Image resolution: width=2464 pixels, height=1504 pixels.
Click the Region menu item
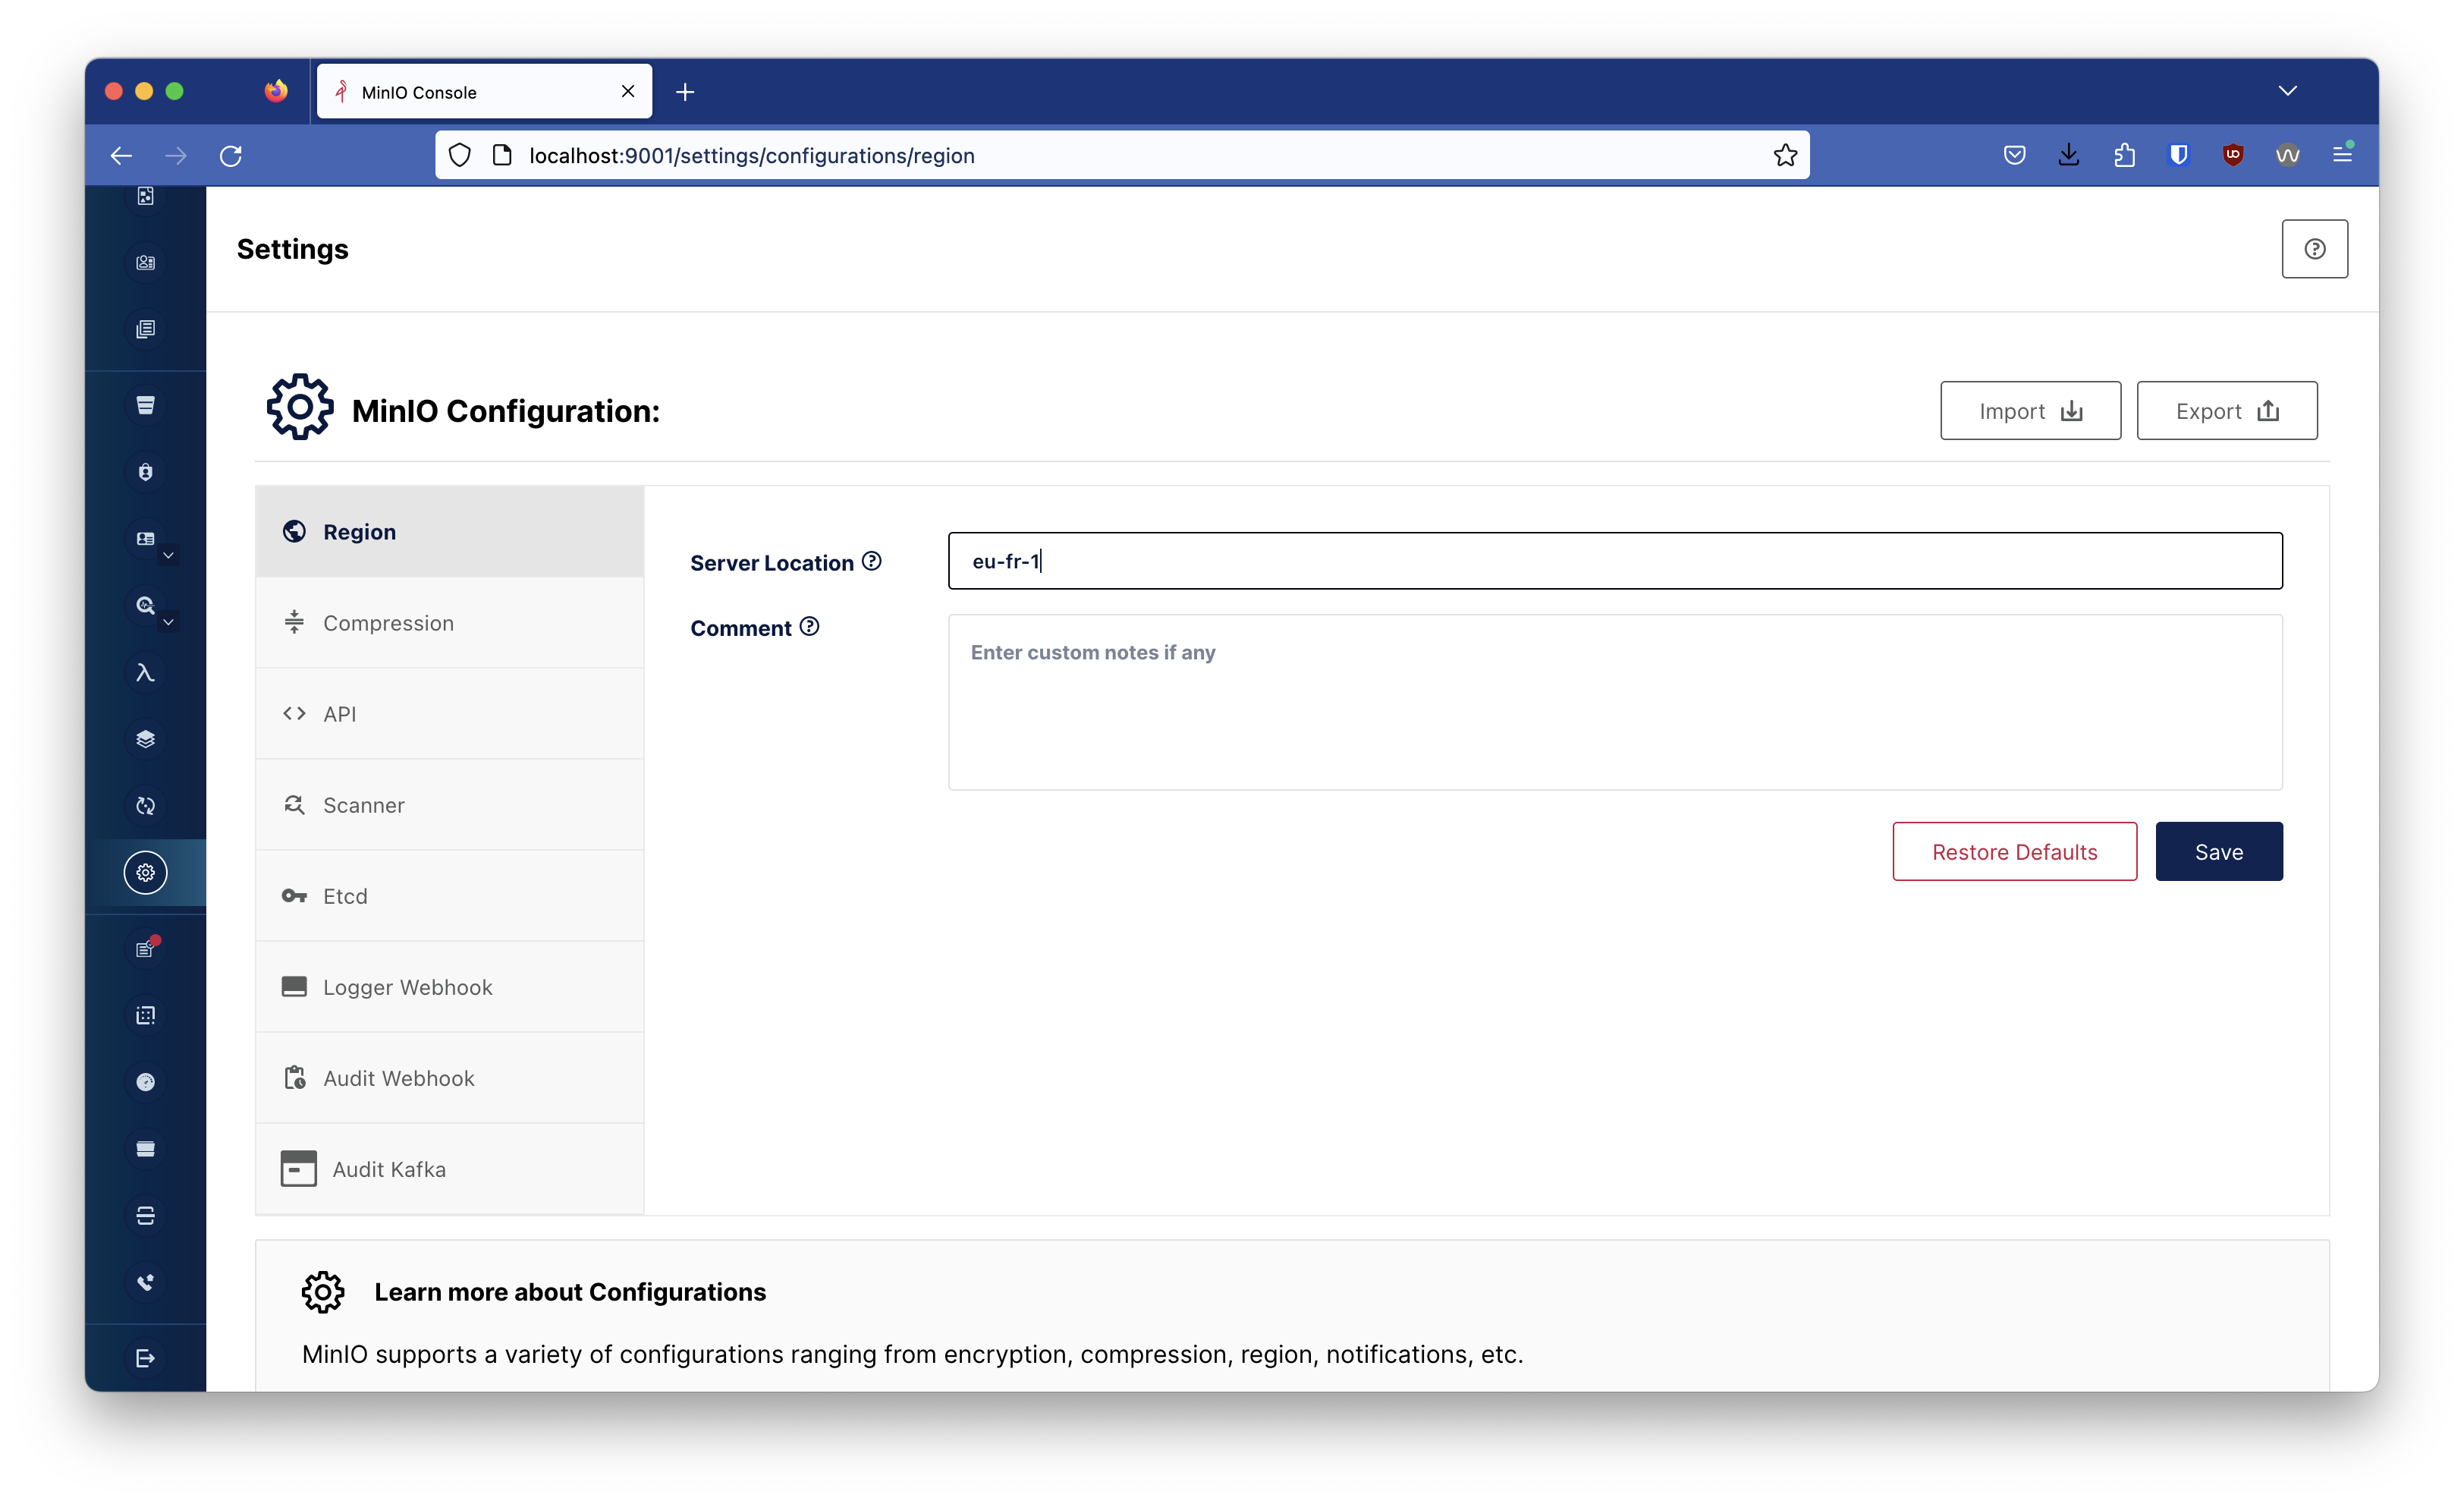(x=451, y=530)
